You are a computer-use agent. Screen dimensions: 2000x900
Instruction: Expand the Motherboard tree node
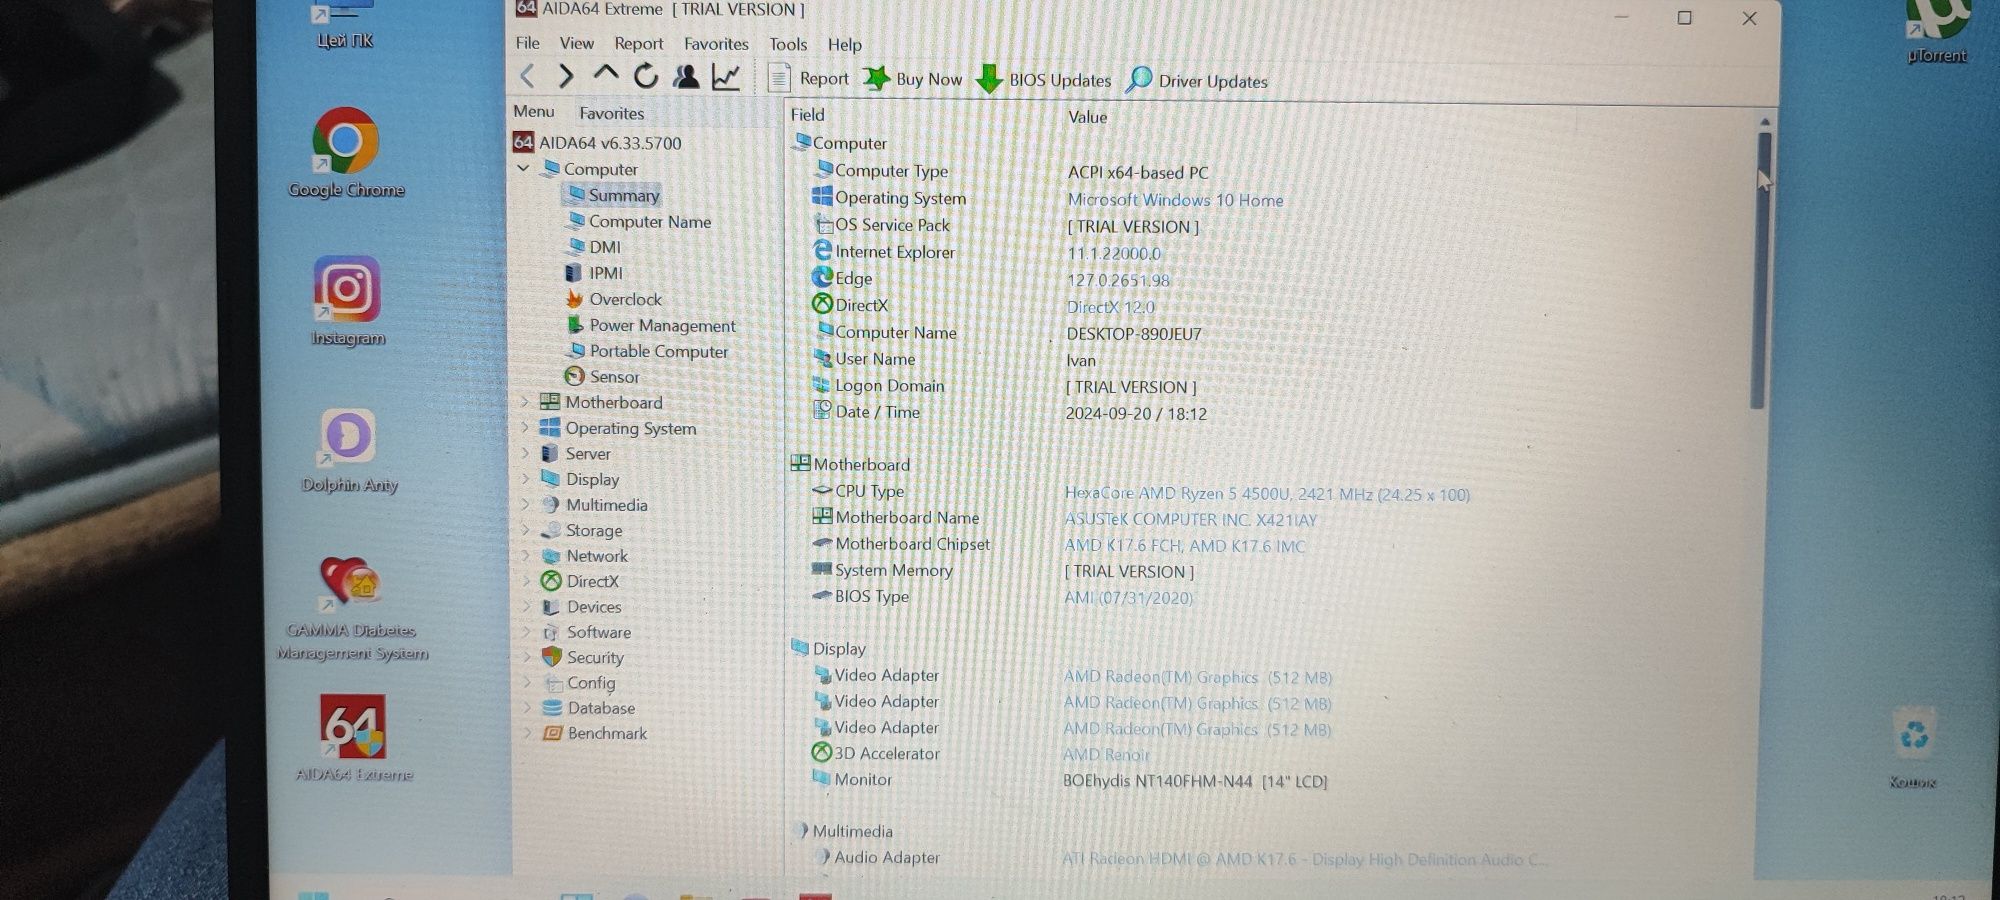coord(525,402)
